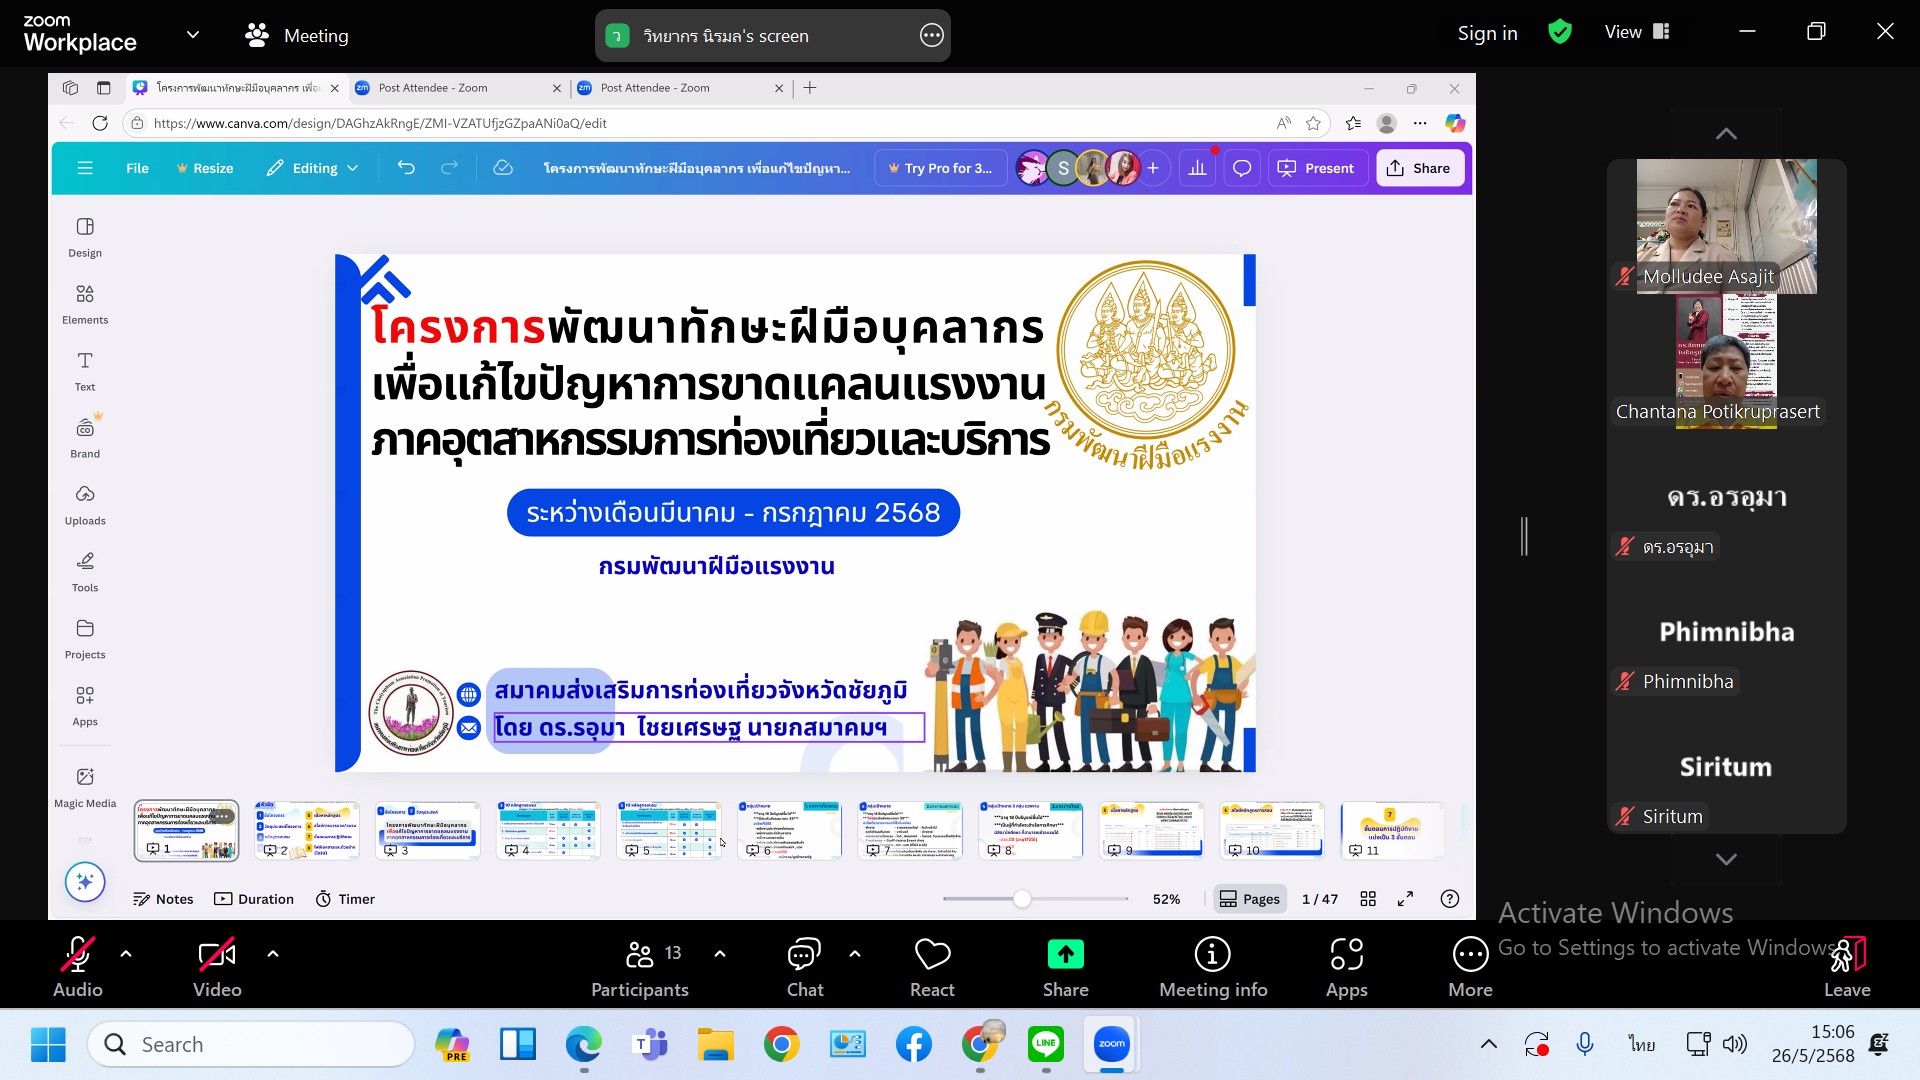Viewport: 1920px width, 1080px height.
Task: Unmute Audio in Zoom
Action: [78, 967]
